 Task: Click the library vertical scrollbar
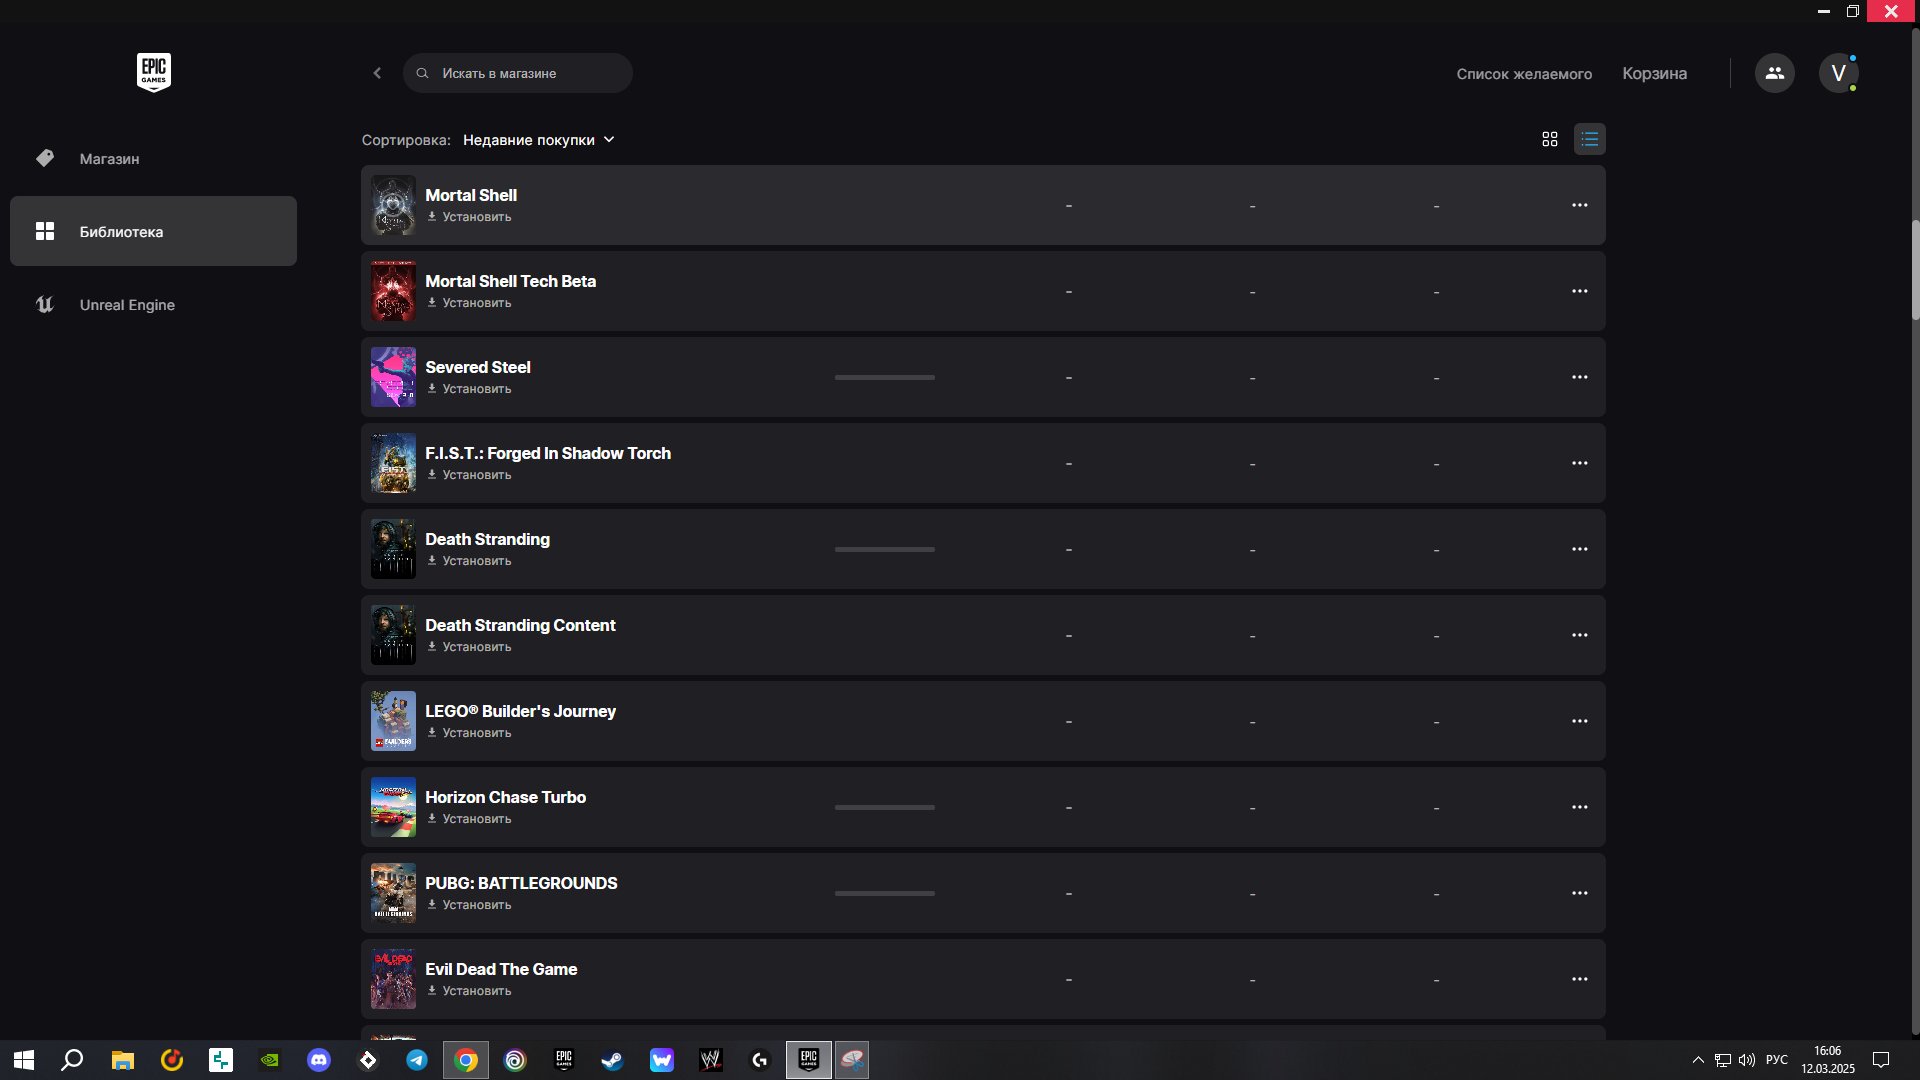pos(1915,270)
